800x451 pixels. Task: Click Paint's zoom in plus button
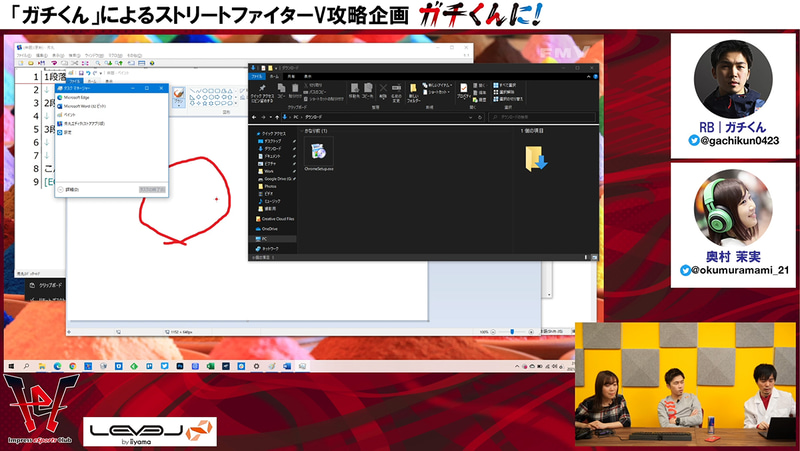(531, 332)
